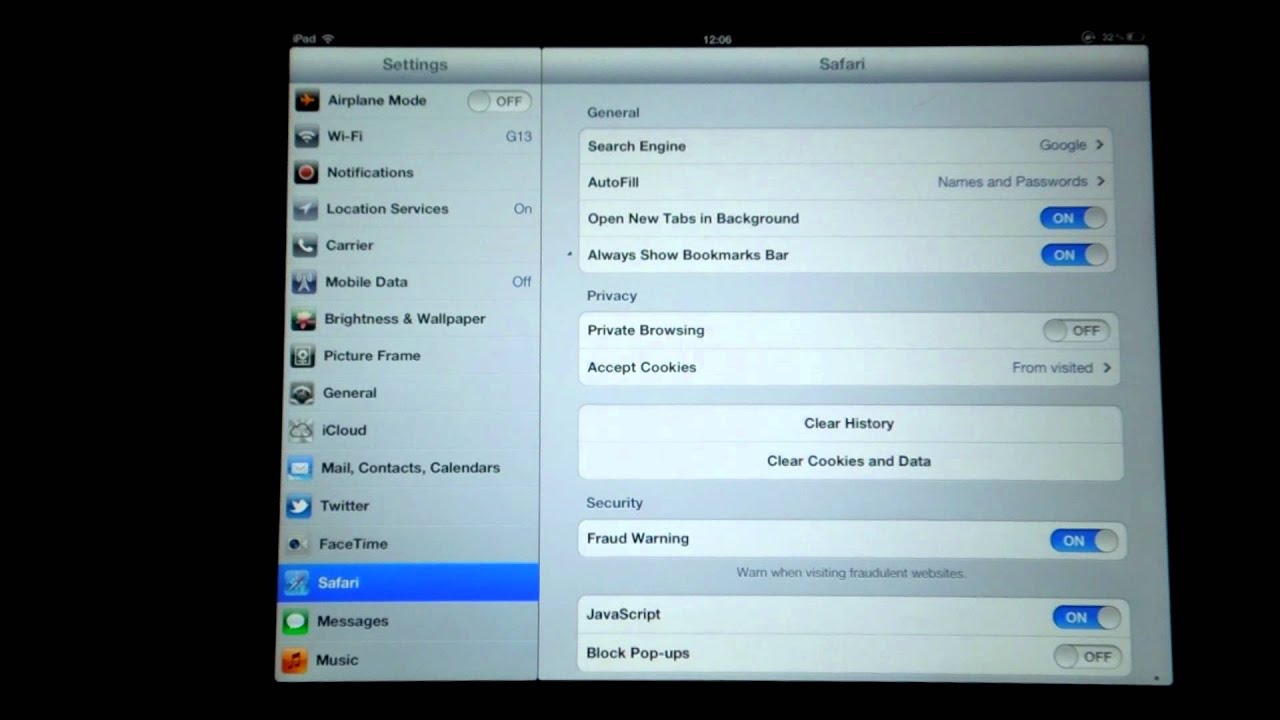1280x720 pixels.
Task: Open the AutoFill row
Action: (847, 182)
